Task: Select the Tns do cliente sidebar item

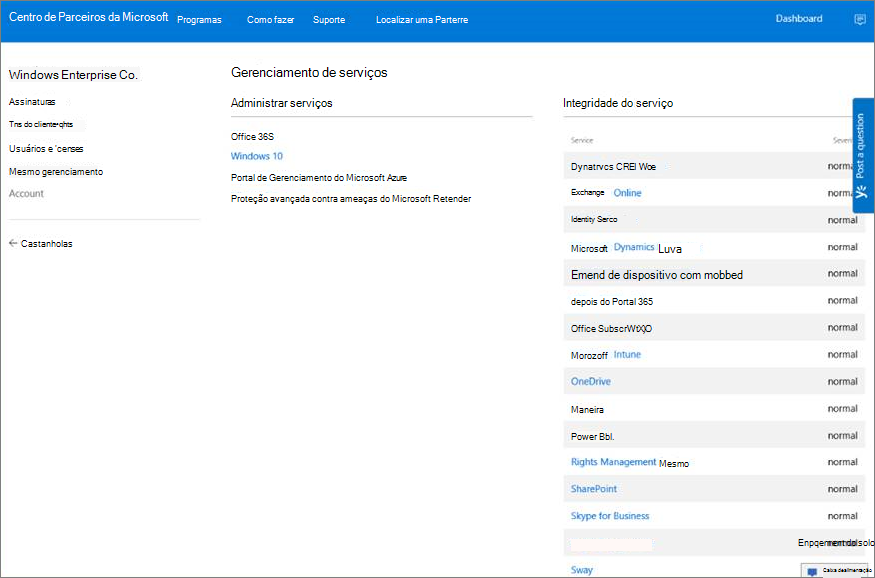Action: [41, 124]
